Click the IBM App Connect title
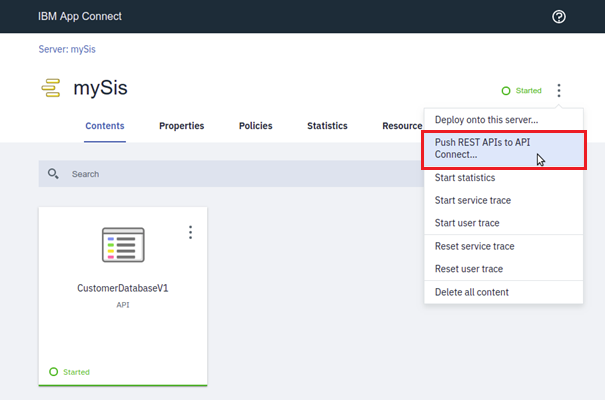Screen dimensions: 605x400 [x=80, y=16]
